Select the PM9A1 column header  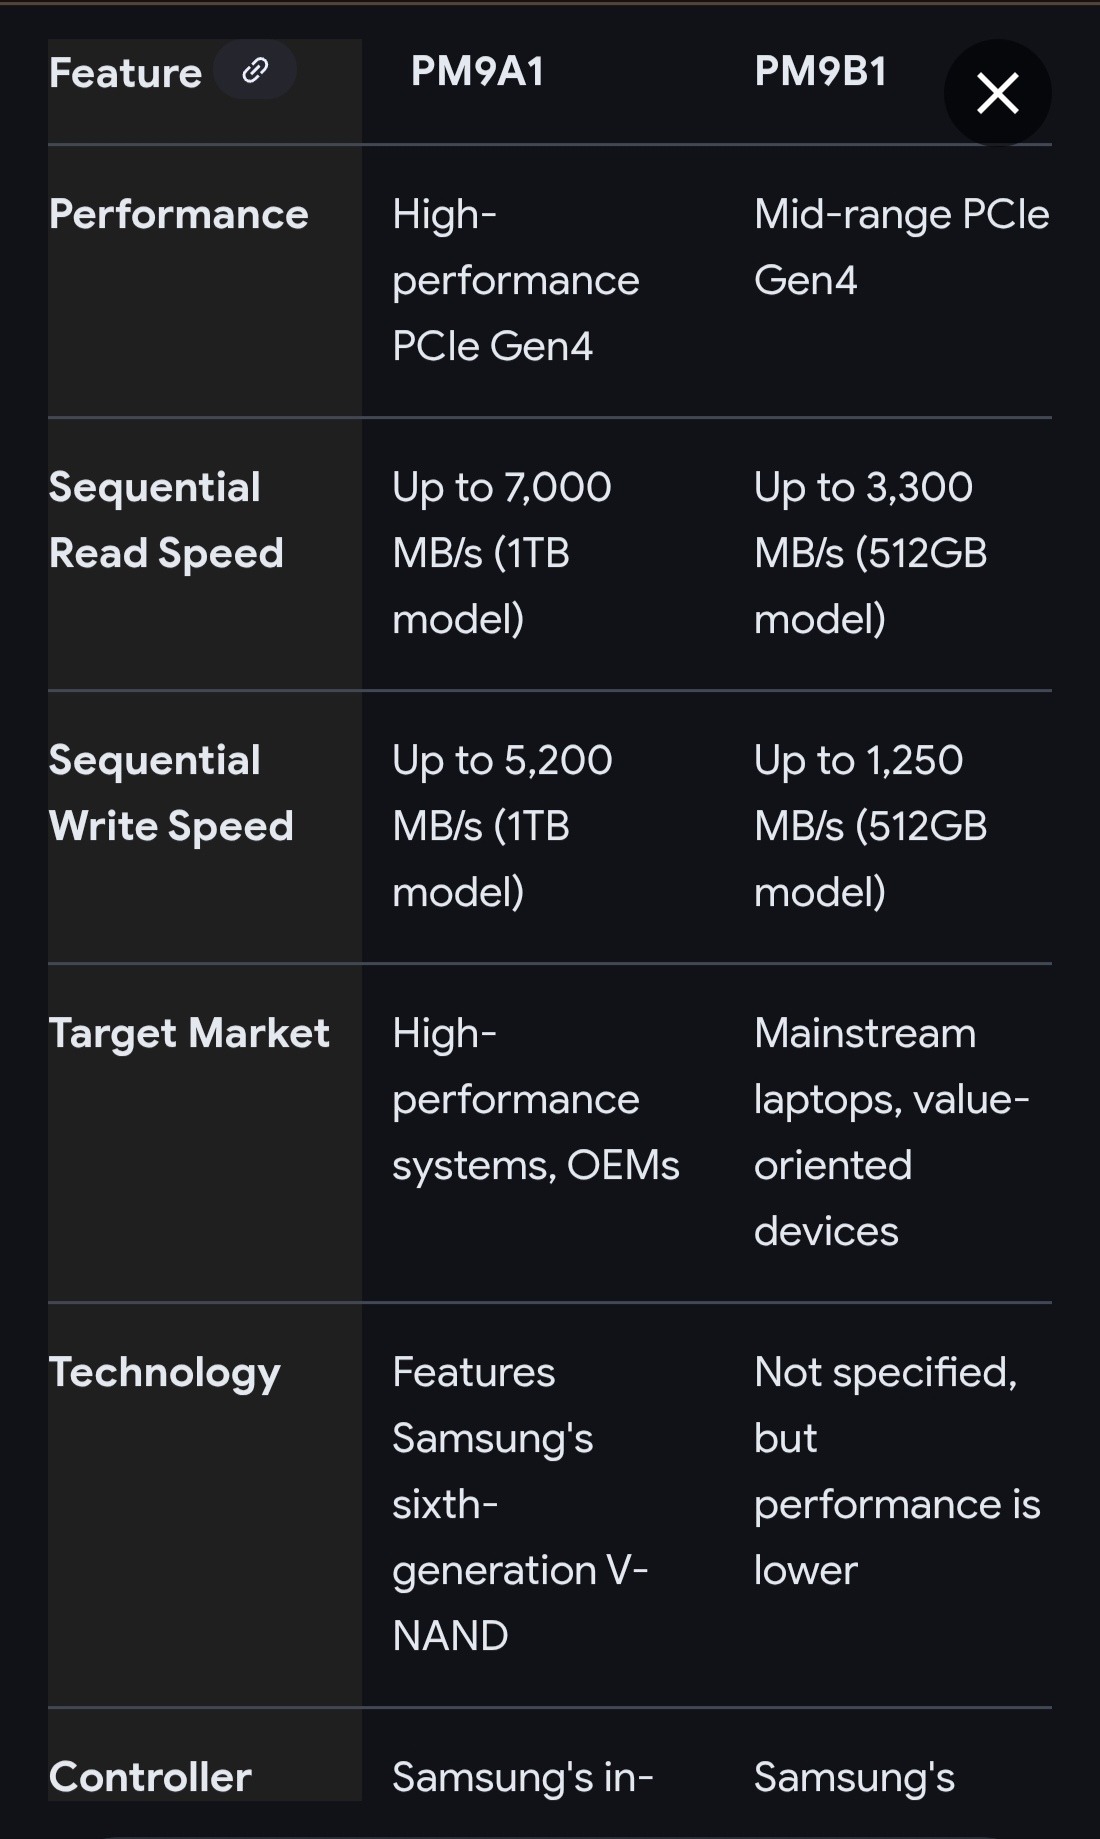point(477,72)
